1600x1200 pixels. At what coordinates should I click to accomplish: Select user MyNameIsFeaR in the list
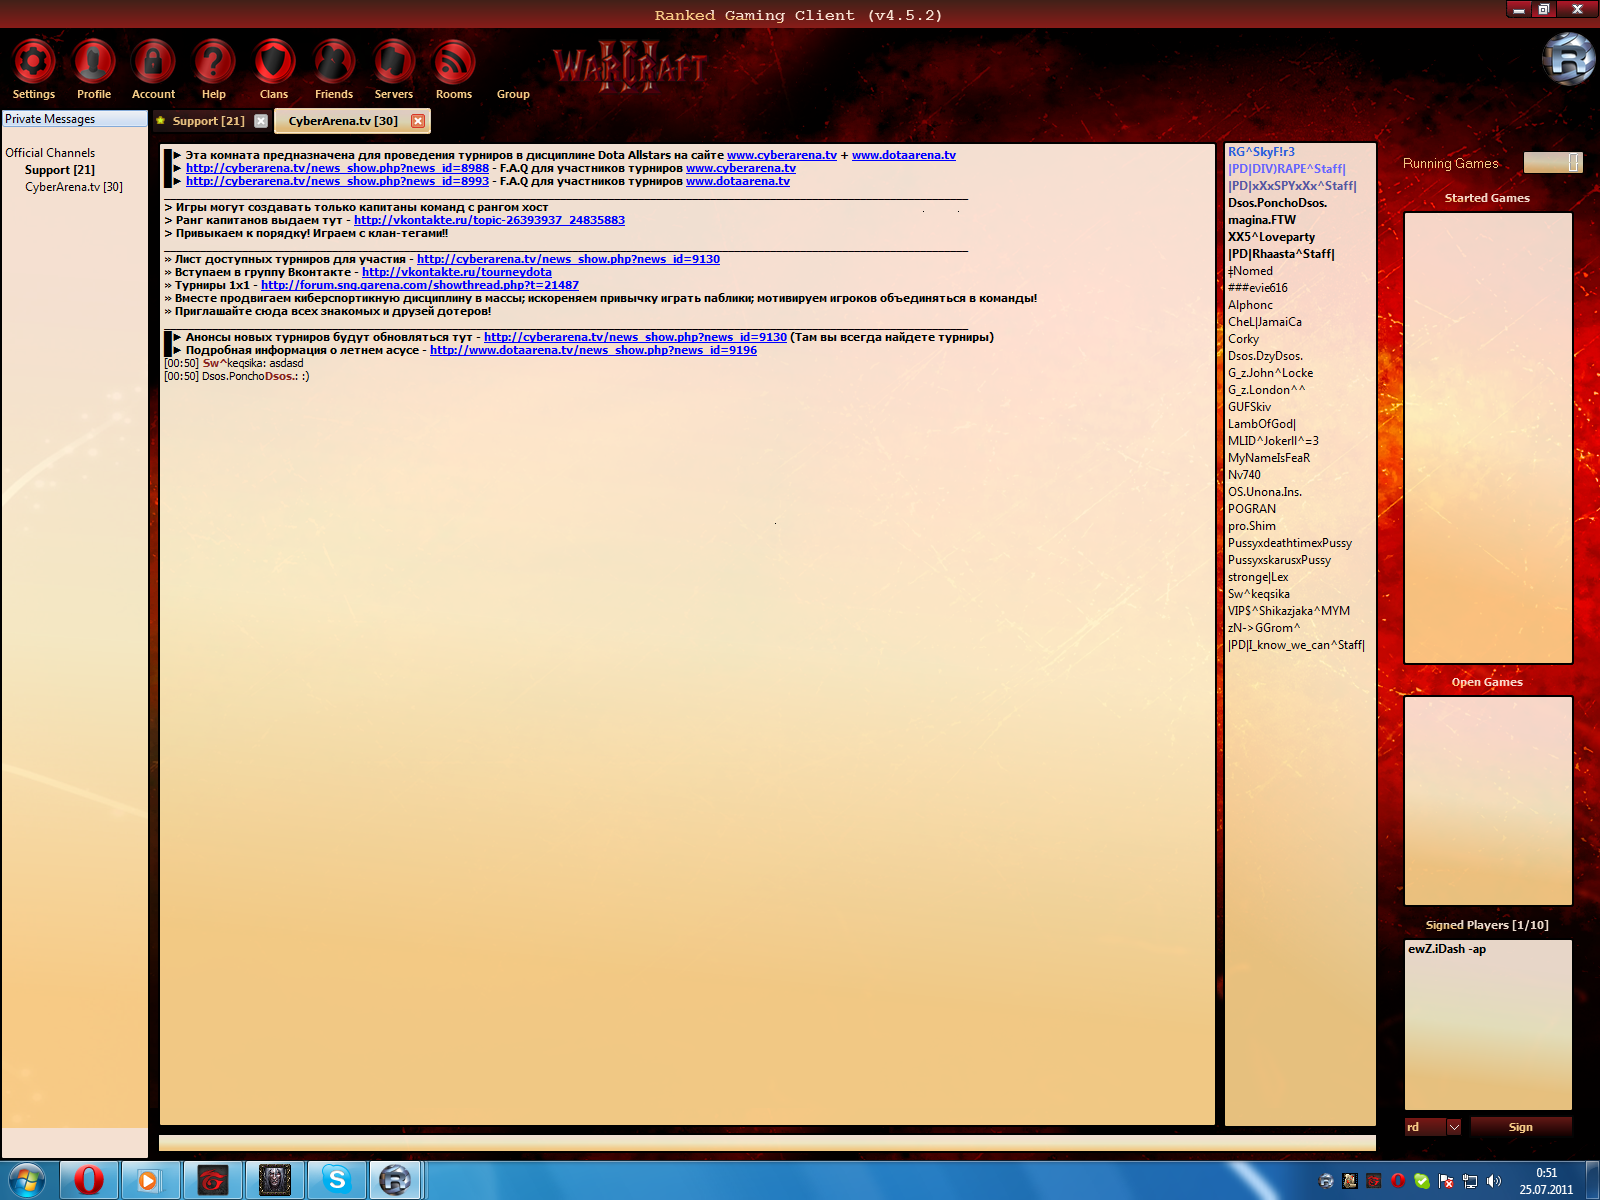(x=1269, y=458)
